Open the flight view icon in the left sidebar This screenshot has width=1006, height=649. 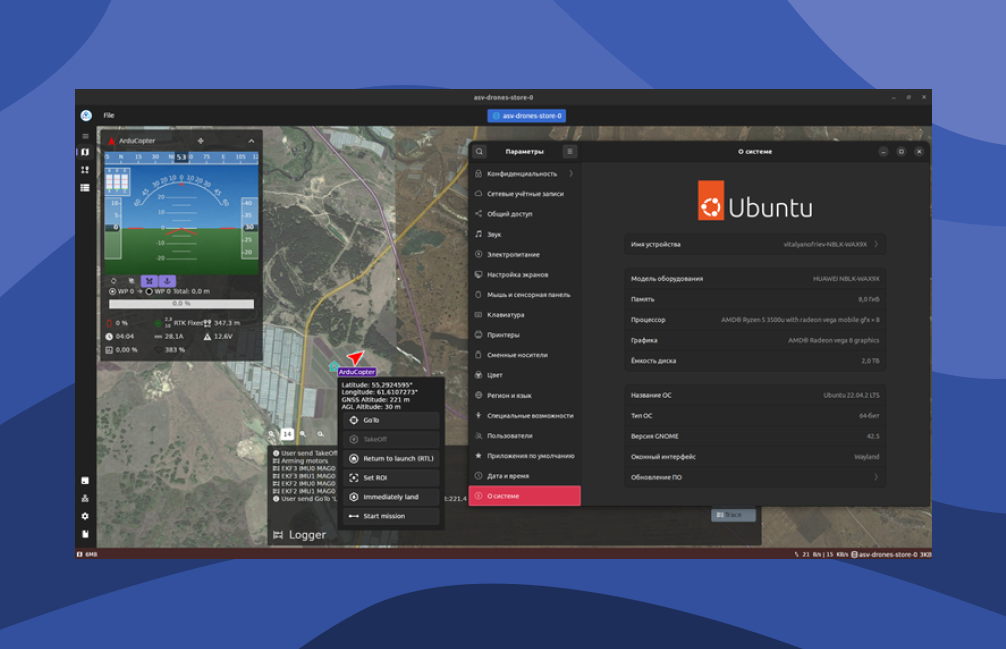pyautogui.click(x=84, y=153)
